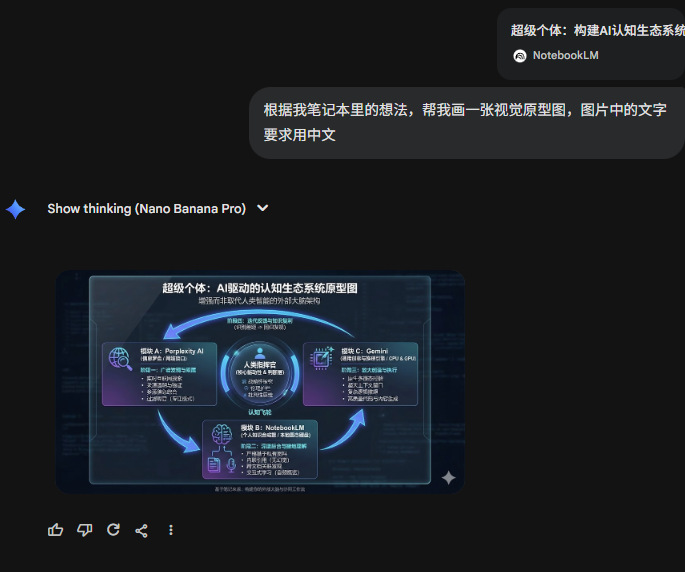Click the blue Gemini sparkle icon
The width and height of the screenshot is (685, 572).
16,209
